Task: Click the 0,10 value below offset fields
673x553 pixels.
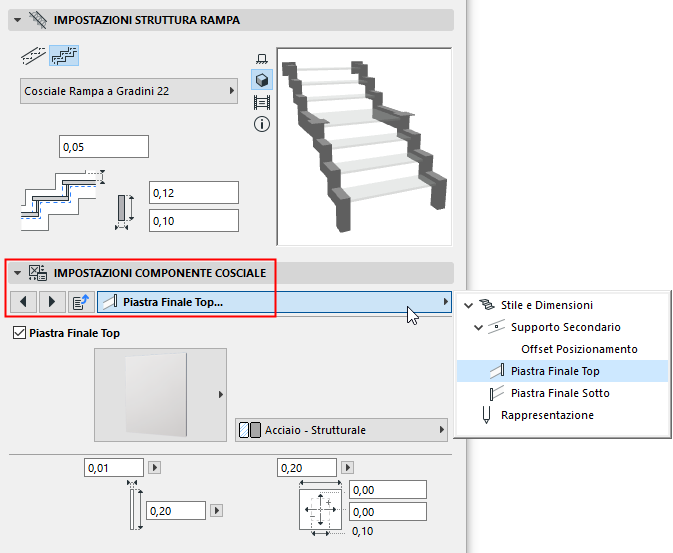Action: point(363,531)
